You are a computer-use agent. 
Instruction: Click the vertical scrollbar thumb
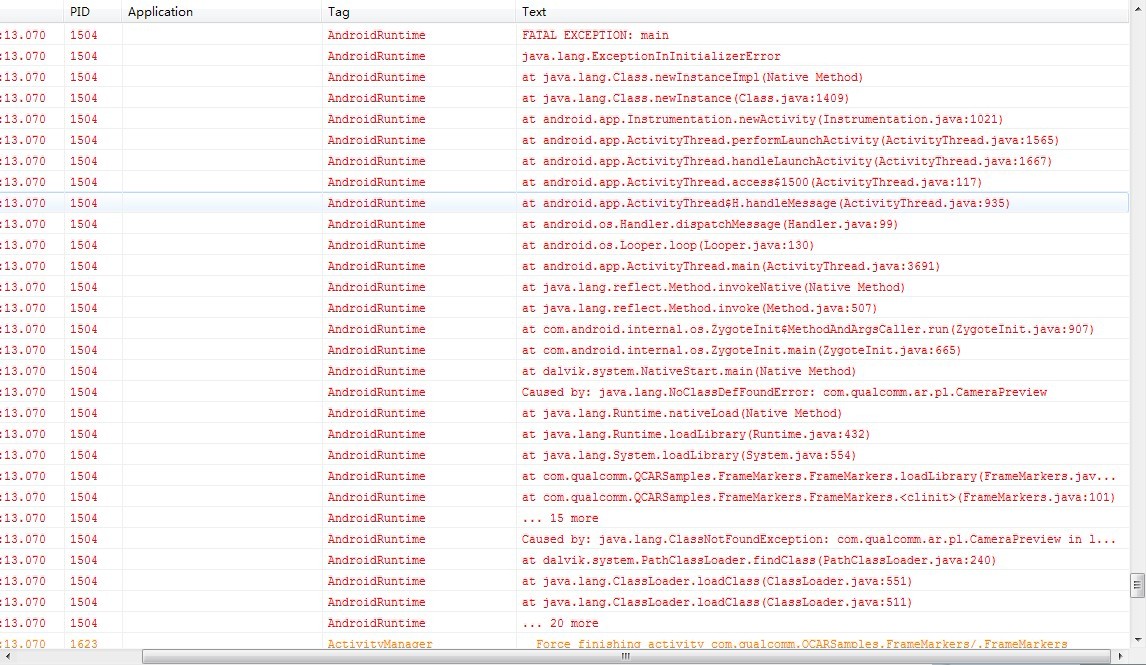coord(1137,584)
